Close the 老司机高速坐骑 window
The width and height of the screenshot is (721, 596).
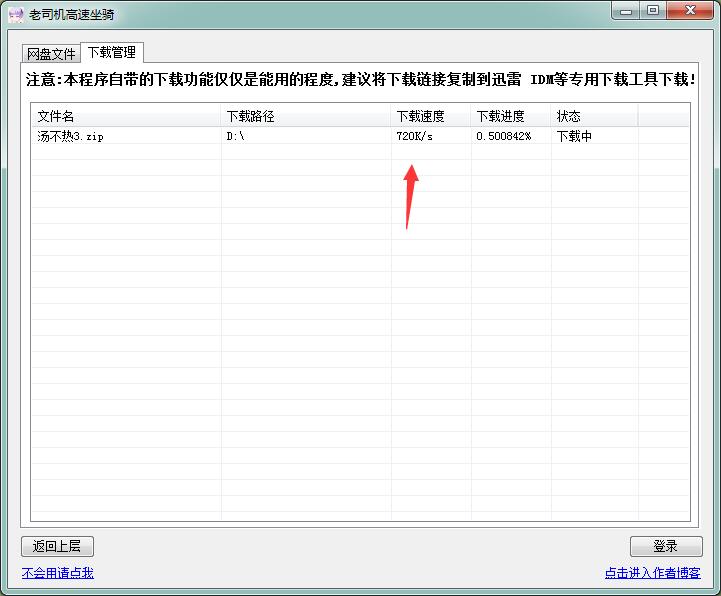pyautogui.click(x=688, y=10)
